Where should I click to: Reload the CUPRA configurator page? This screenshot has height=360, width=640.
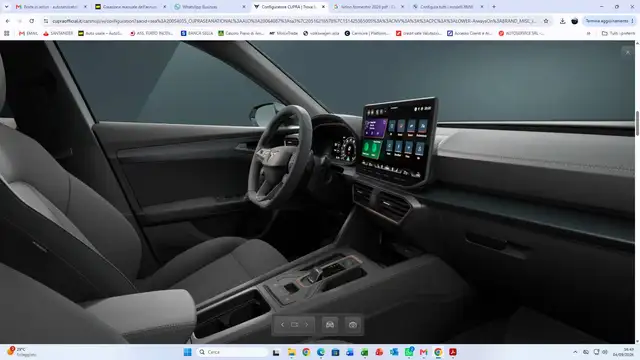[x=31, y=21]
